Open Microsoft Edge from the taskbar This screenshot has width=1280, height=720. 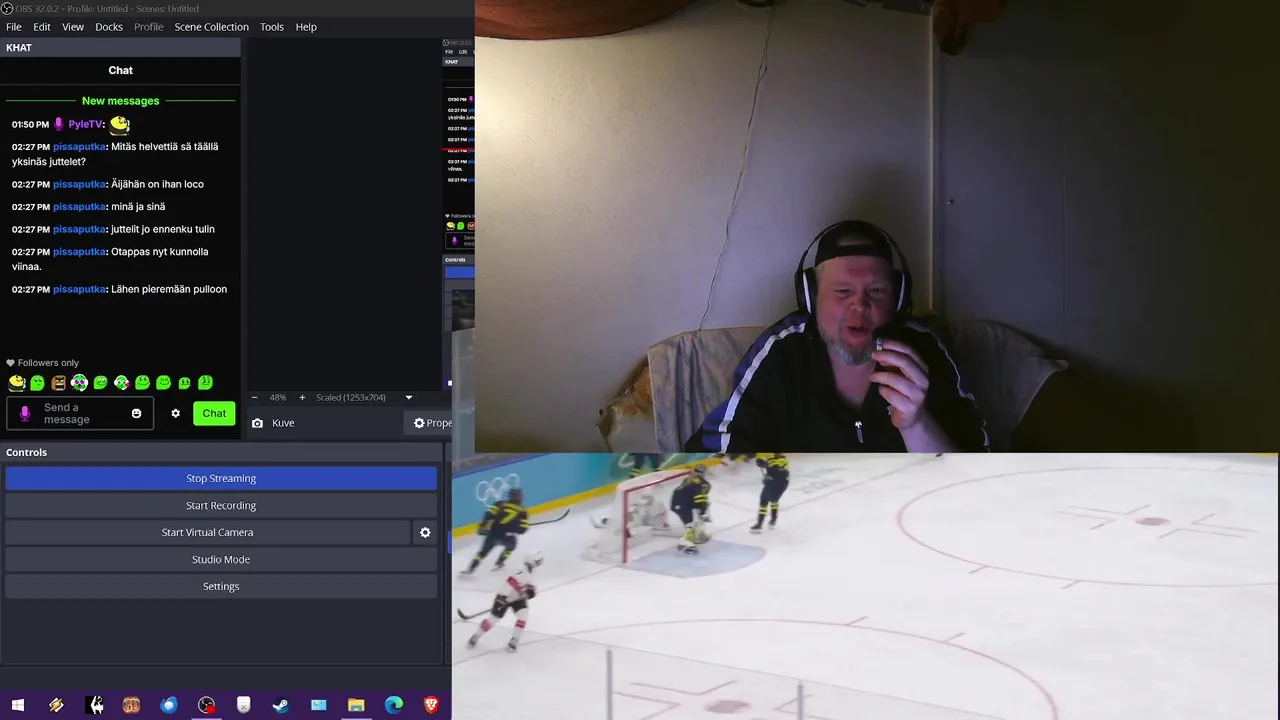[x=394, y=705]
